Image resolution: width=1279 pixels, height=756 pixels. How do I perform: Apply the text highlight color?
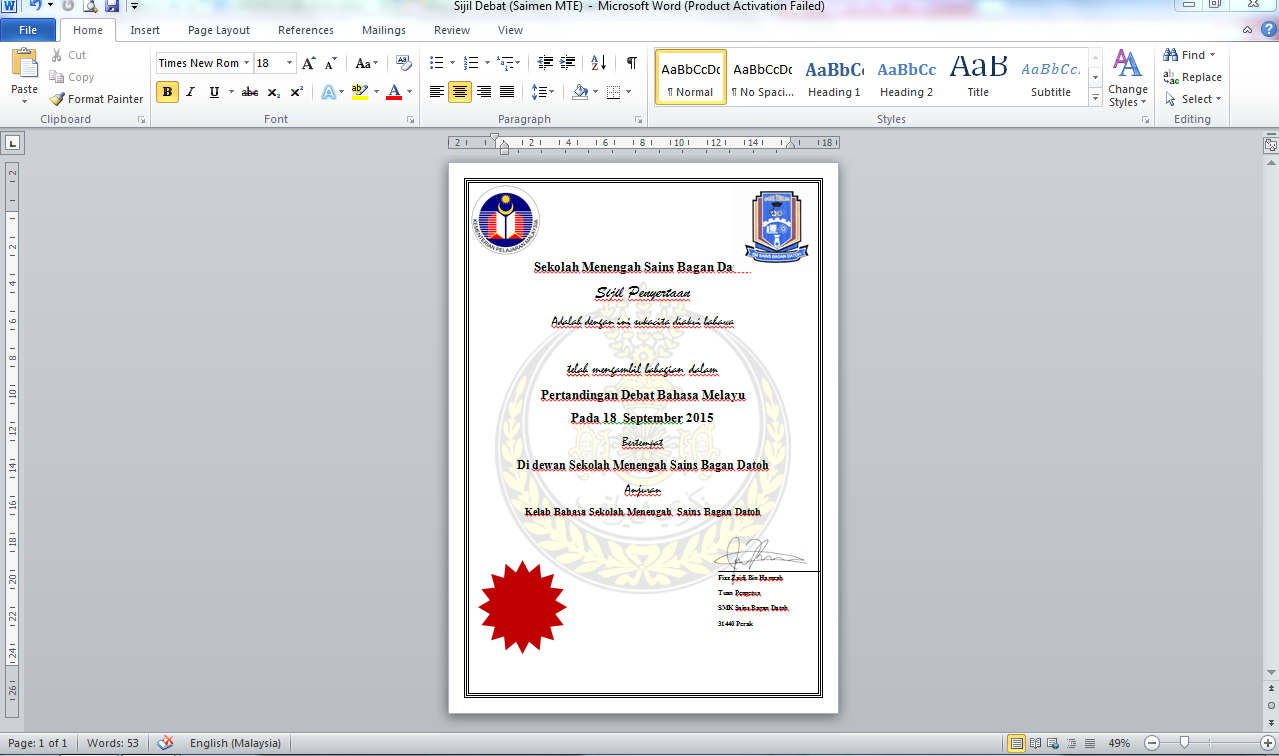point(359,92)
